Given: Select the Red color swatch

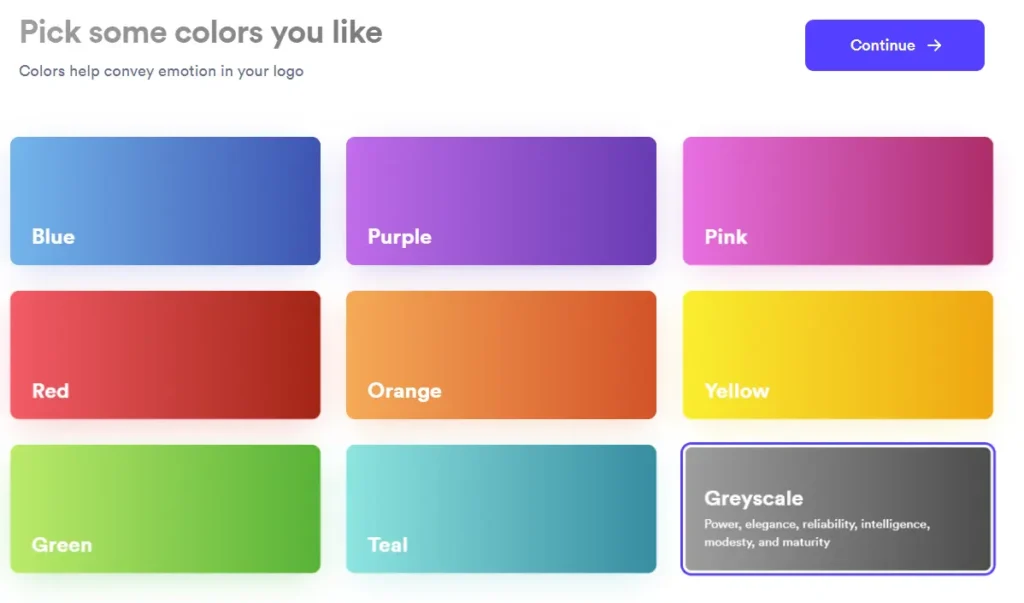Looking at the screenshot, I should [165, 354].
